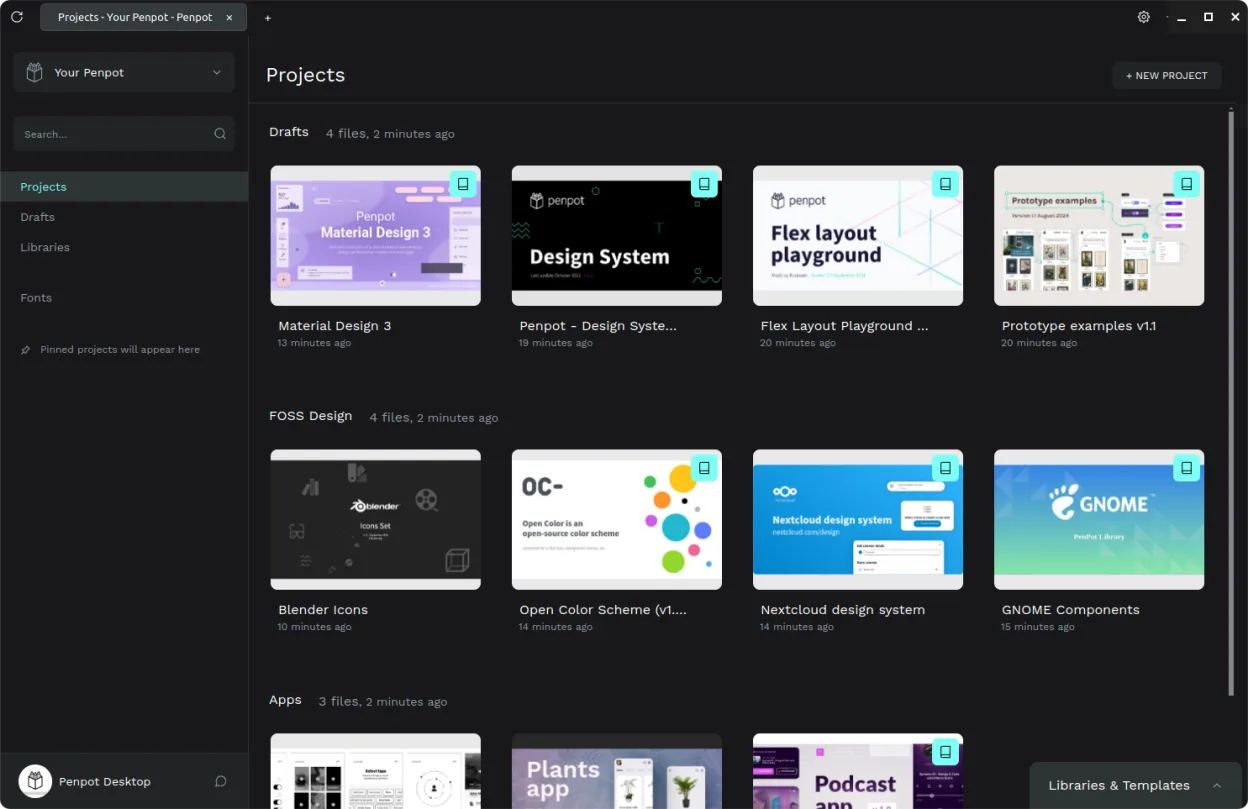Screen dimensions: 1248x809
Task: Click the library badge on Penpot Design System
Action: (704, 184)
